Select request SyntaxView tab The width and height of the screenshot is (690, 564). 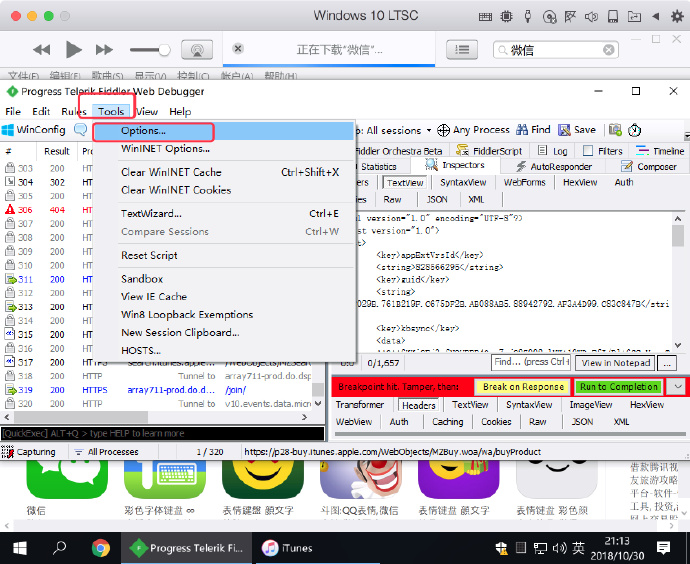463,183
